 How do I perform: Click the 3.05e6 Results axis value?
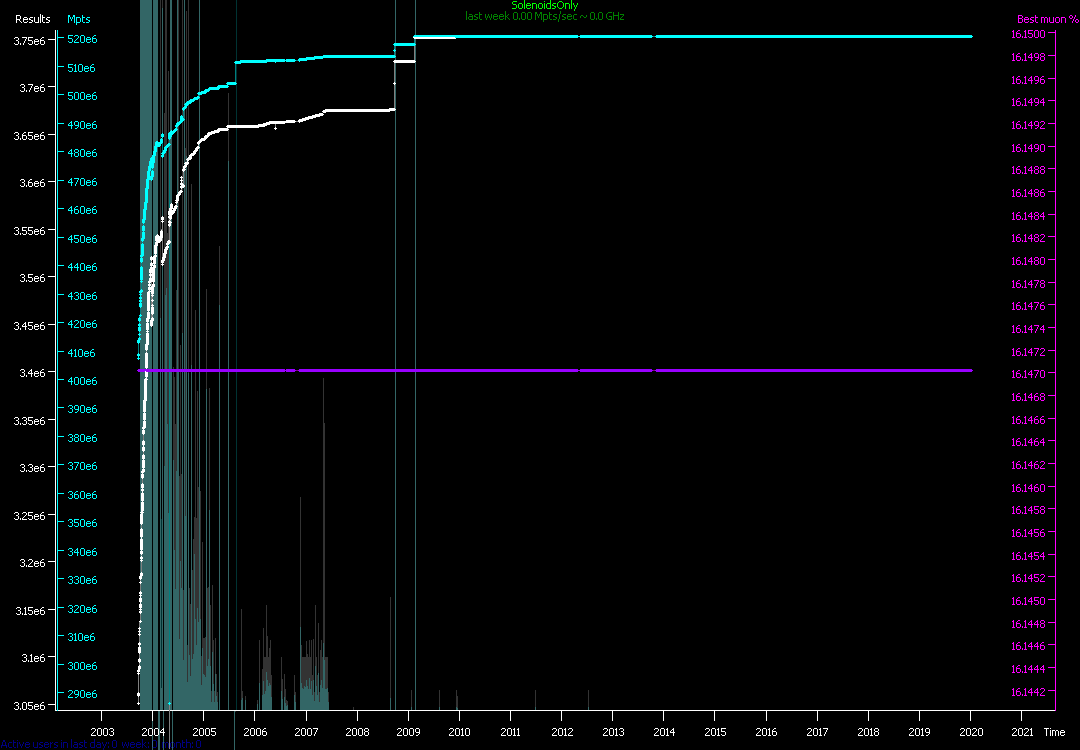(29, 705)
